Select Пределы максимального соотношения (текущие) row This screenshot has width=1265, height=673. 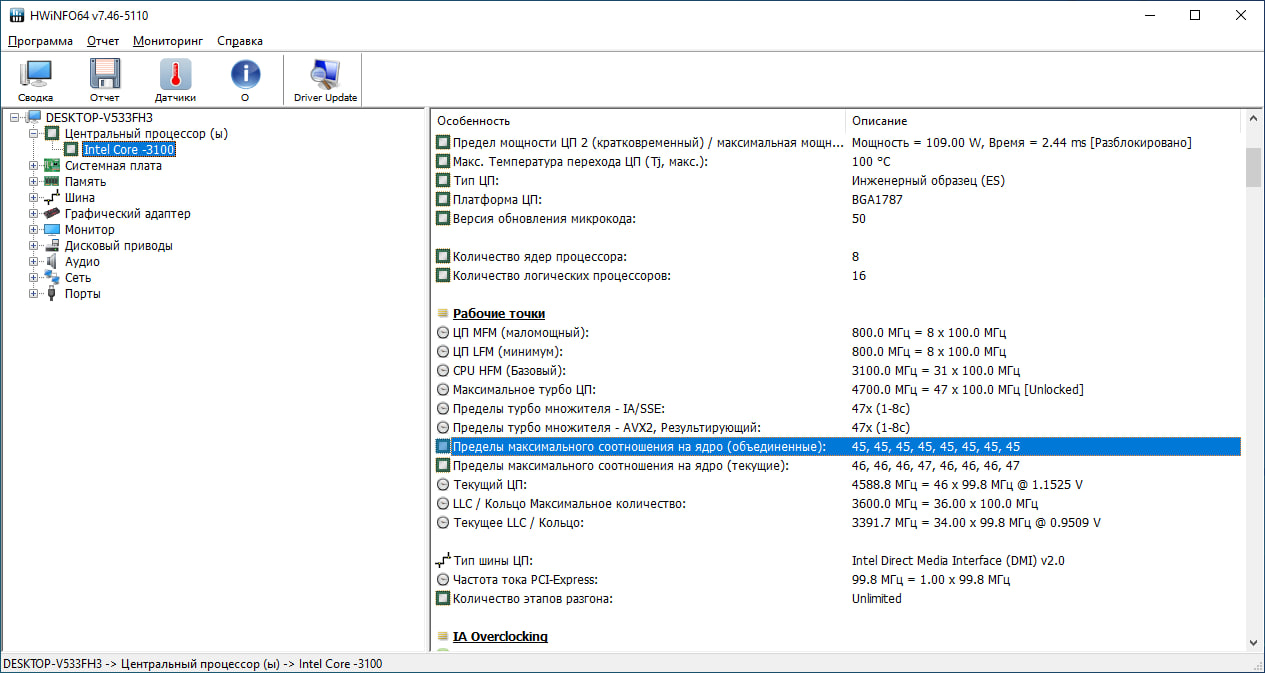pyautogui.click(x=838, y=466)
